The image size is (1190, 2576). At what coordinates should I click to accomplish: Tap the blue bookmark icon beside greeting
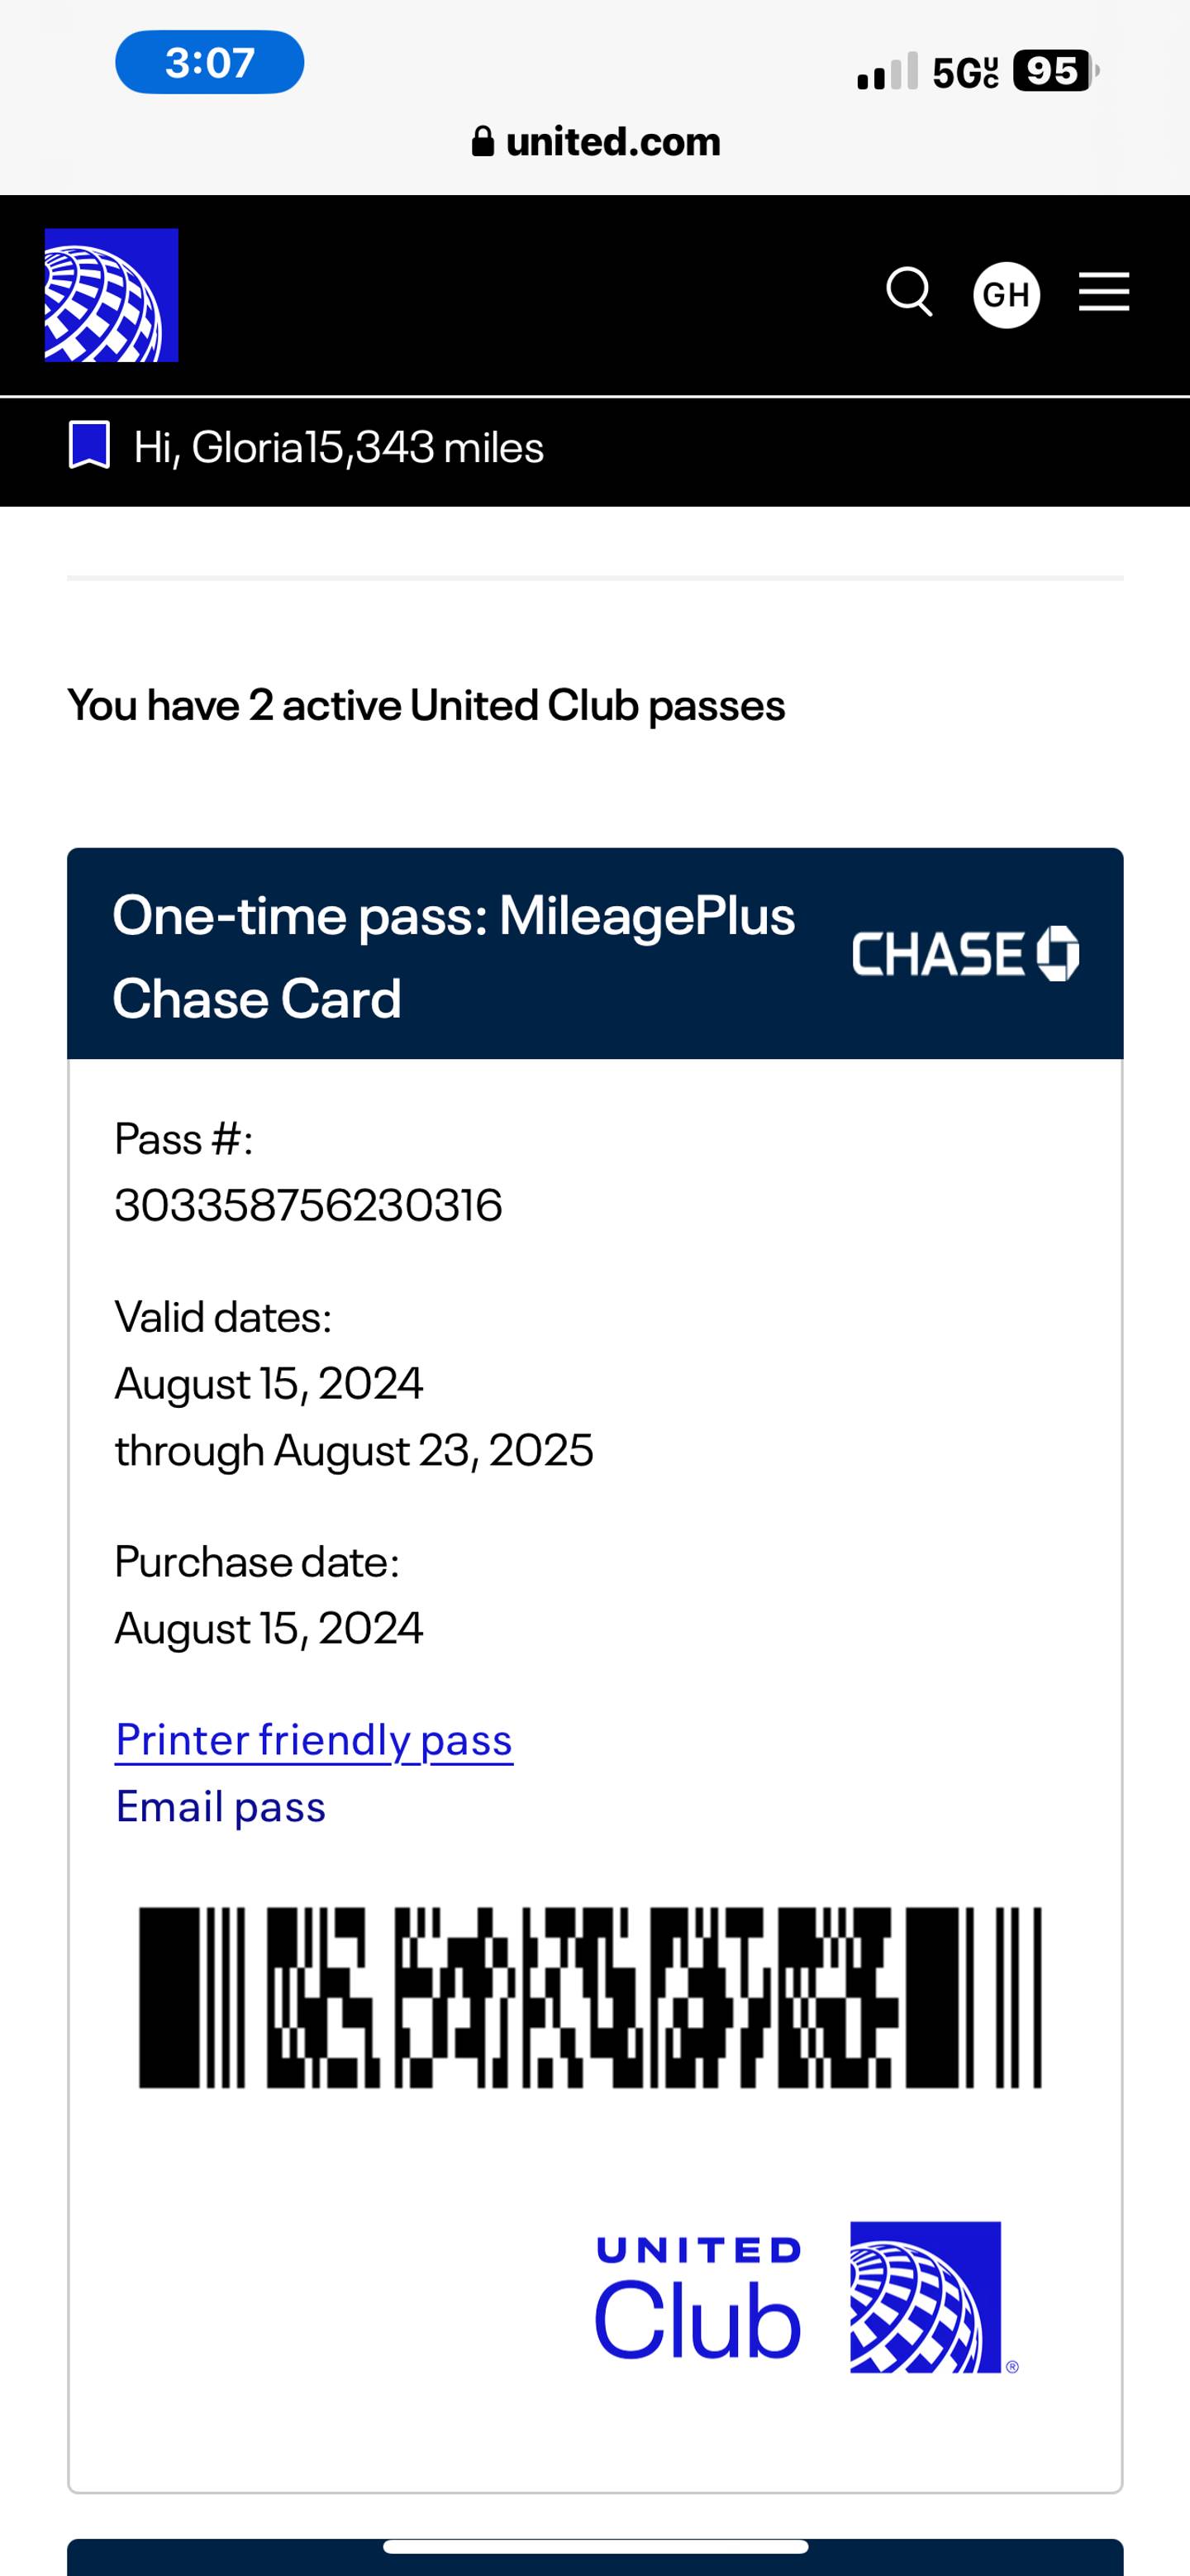tap(88, 446)
